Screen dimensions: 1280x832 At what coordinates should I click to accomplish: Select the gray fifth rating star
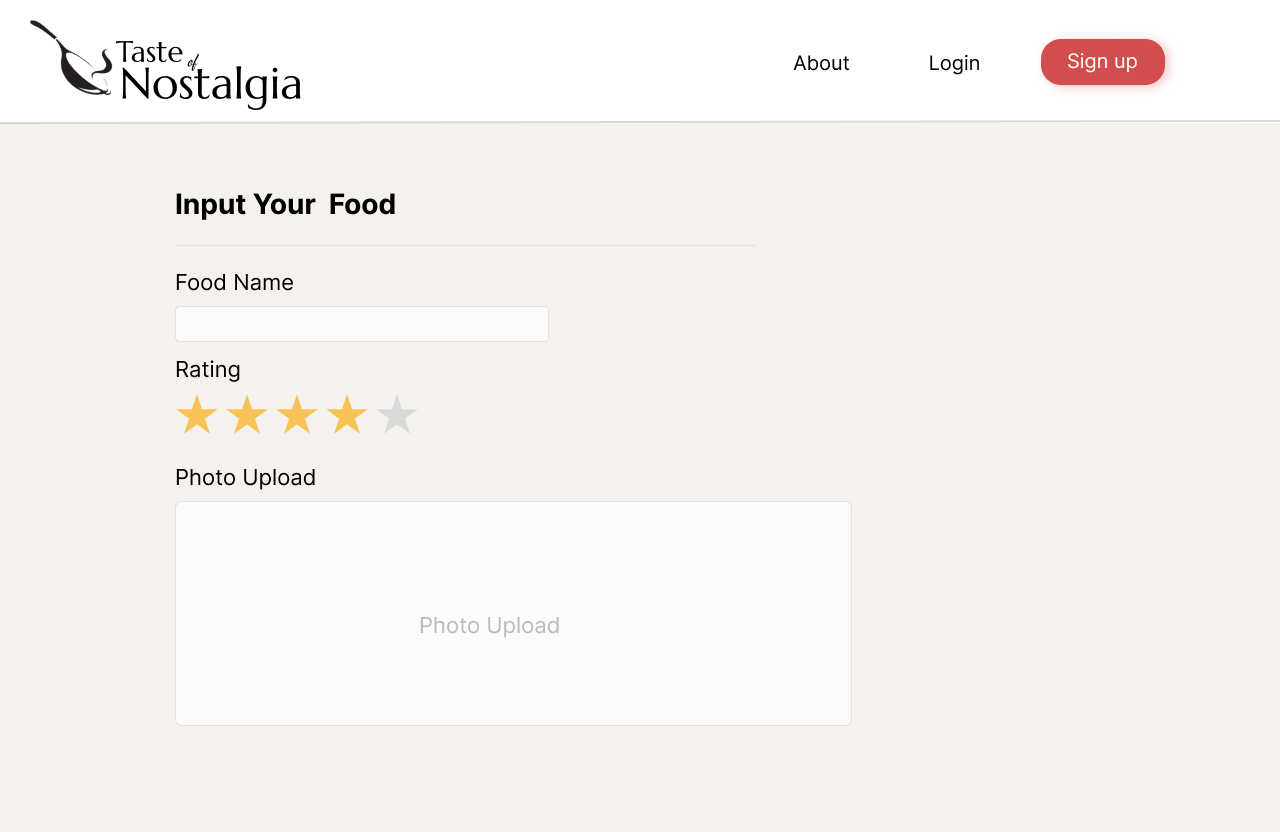tap(397, 415)
